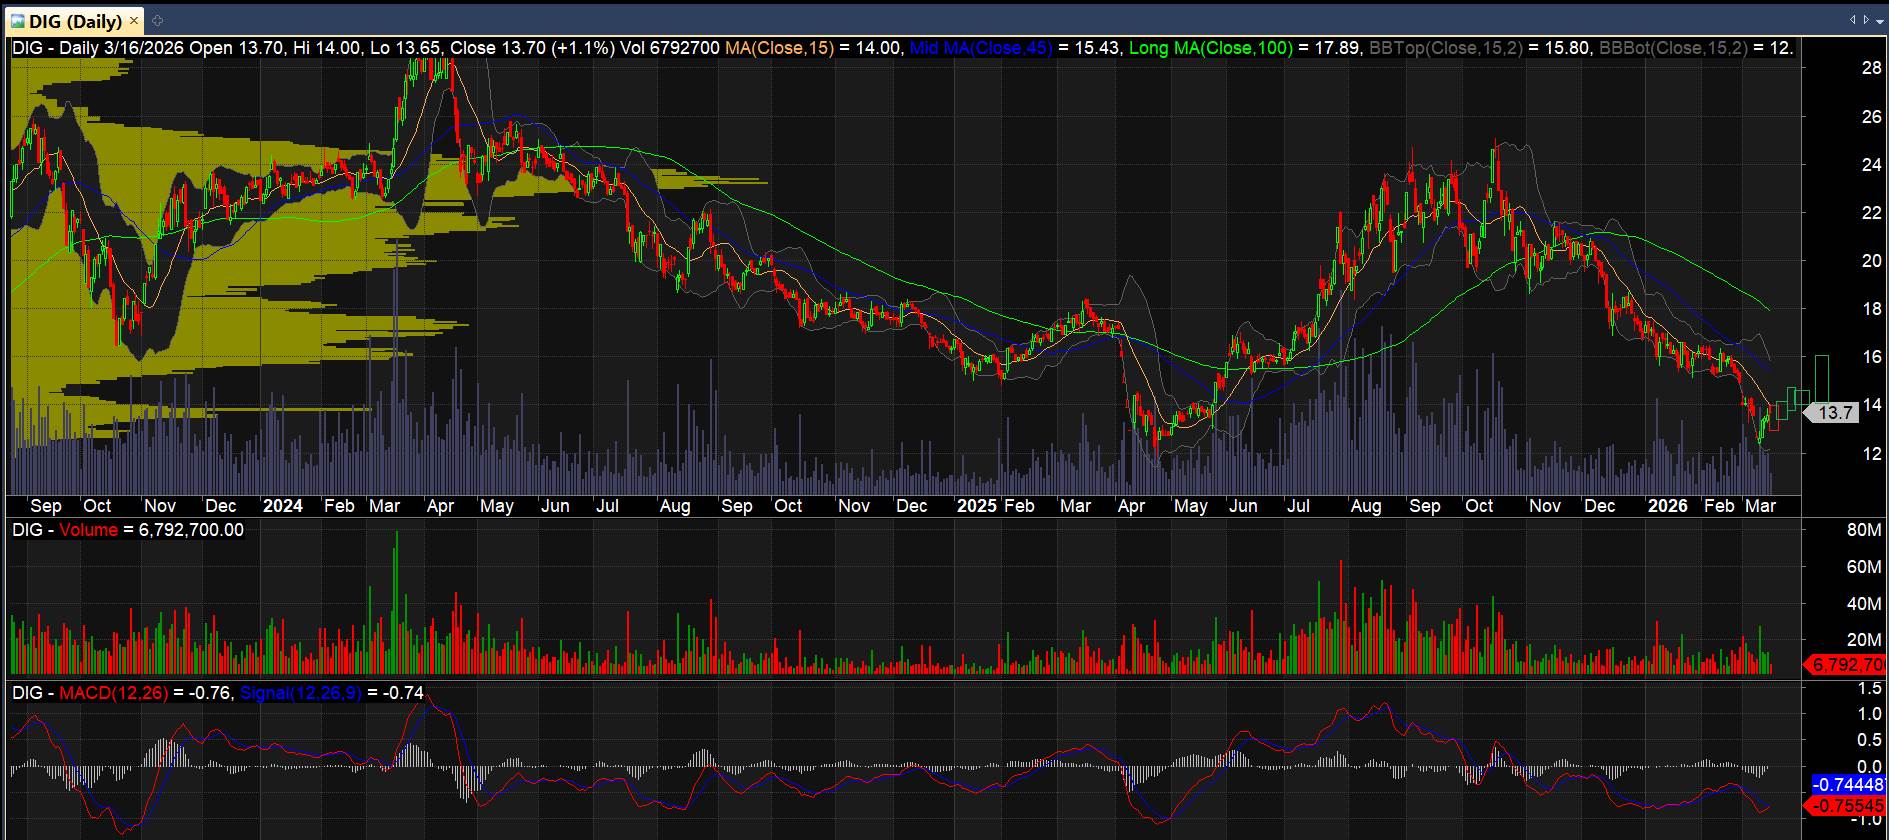Click the Volume label in volume pane

(x=88, y=530)
